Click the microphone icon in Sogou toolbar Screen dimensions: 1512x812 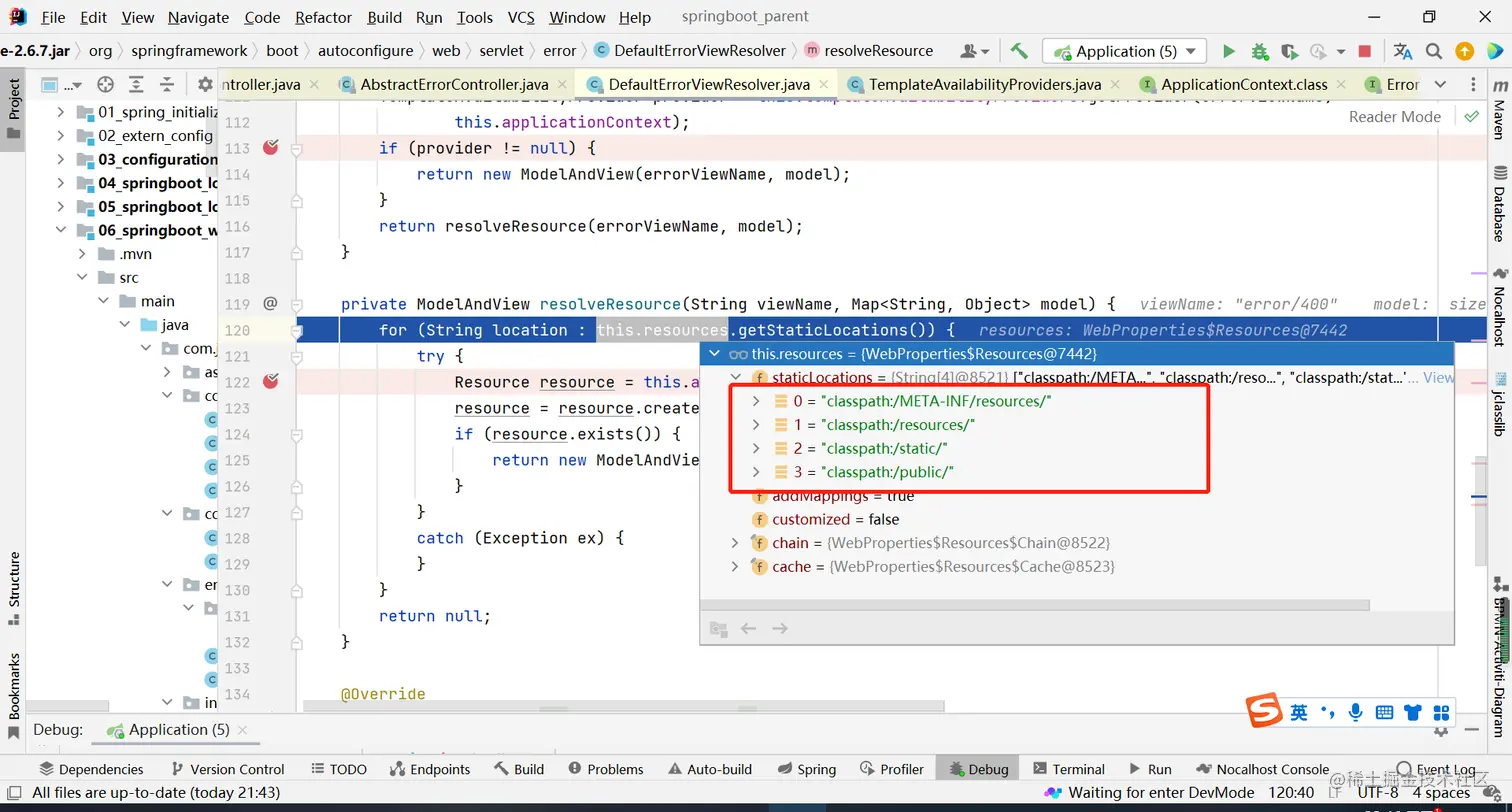[x=1355, y=712]
